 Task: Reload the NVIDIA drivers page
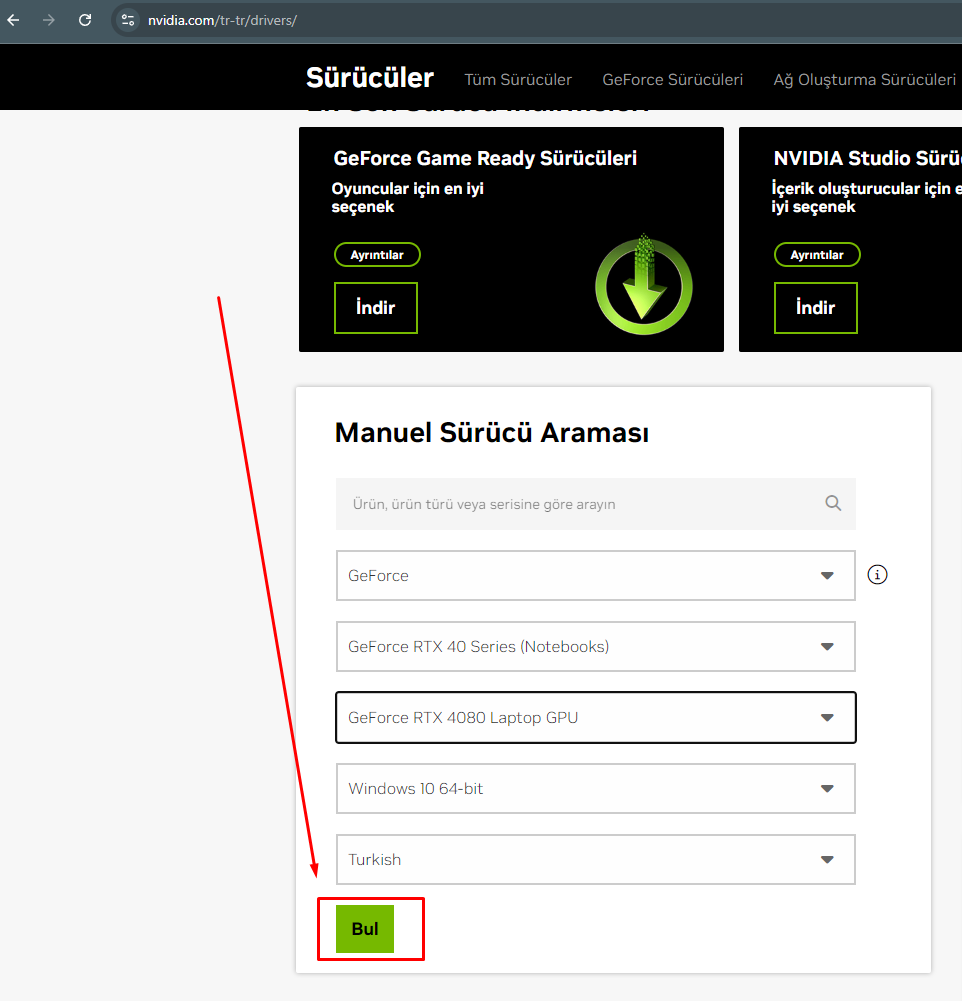tap(85, 20)
